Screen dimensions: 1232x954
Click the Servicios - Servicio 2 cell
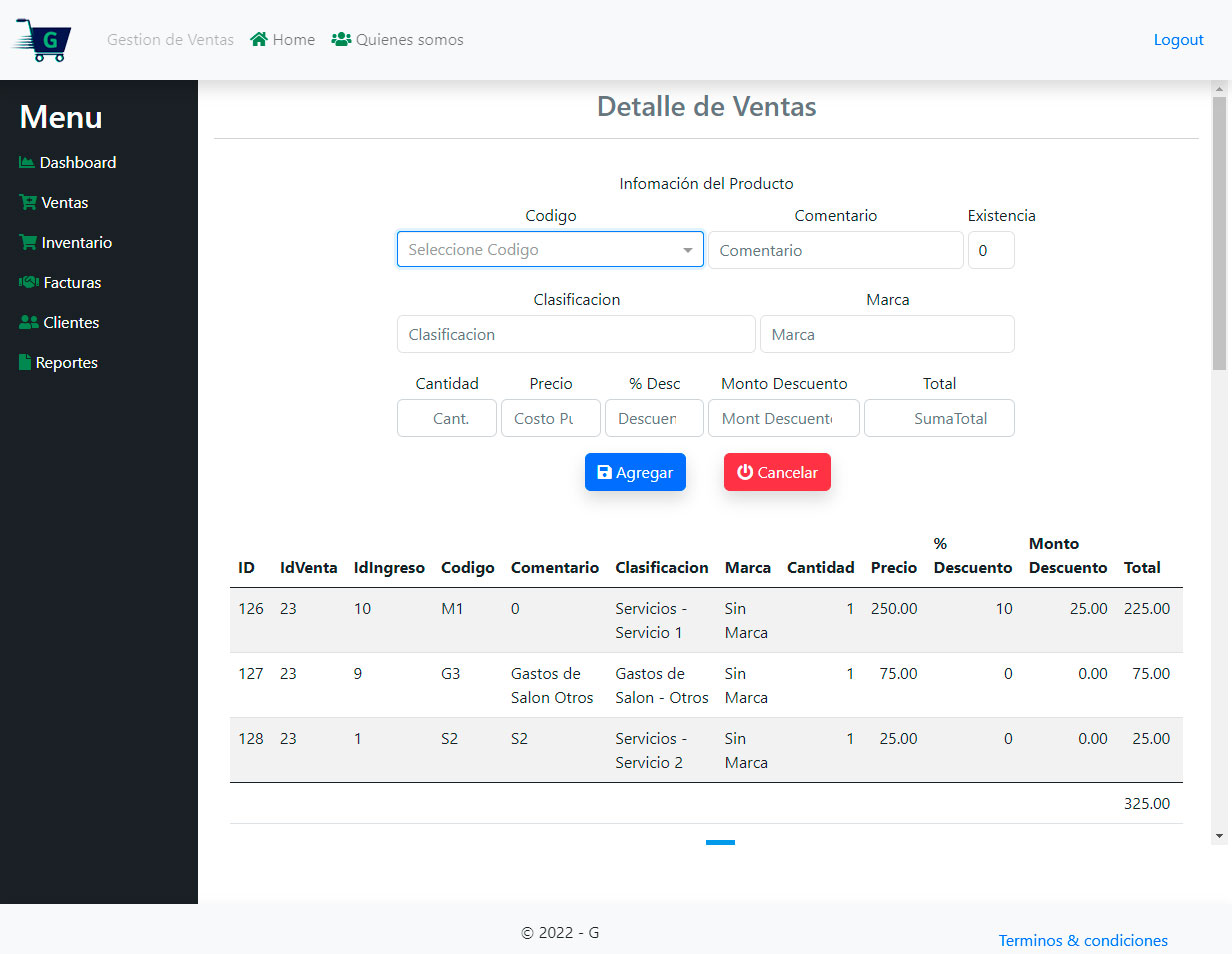point(651,750)
